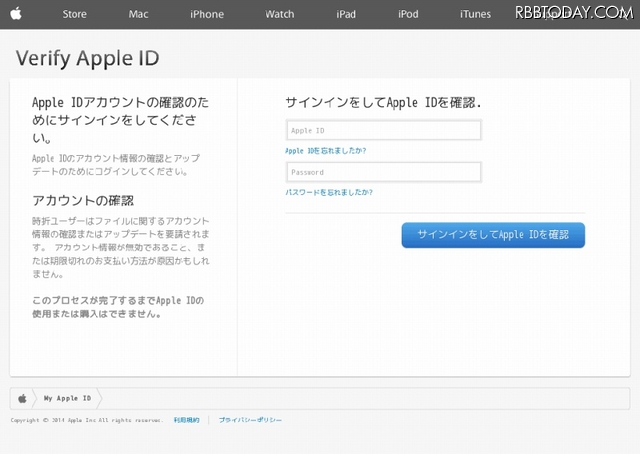Open the Watch navigation item
Screen dimensions: 640x454
(x=280, y=14)
